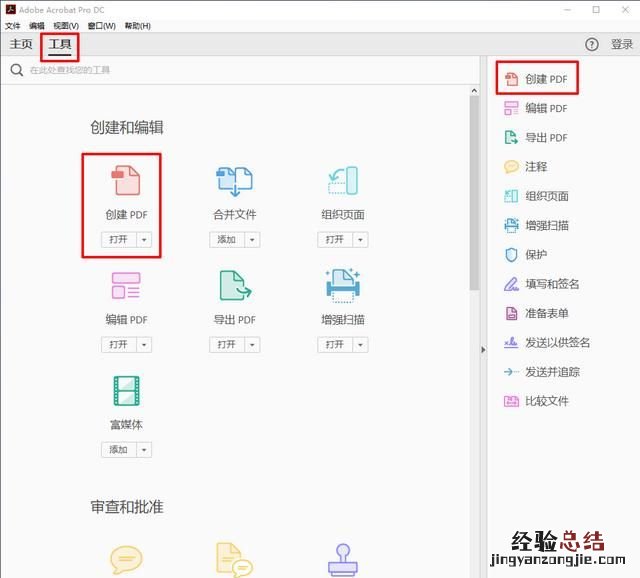Click the Edit PDF (编辑 PDF) grid icon

[x=126, y=285]
